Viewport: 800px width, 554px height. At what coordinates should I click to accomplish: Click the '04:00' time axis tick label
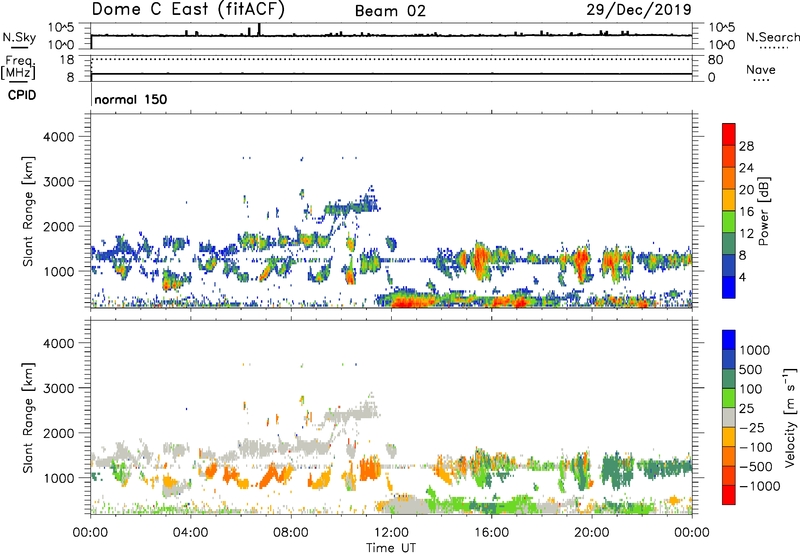[x=190, y=533]
